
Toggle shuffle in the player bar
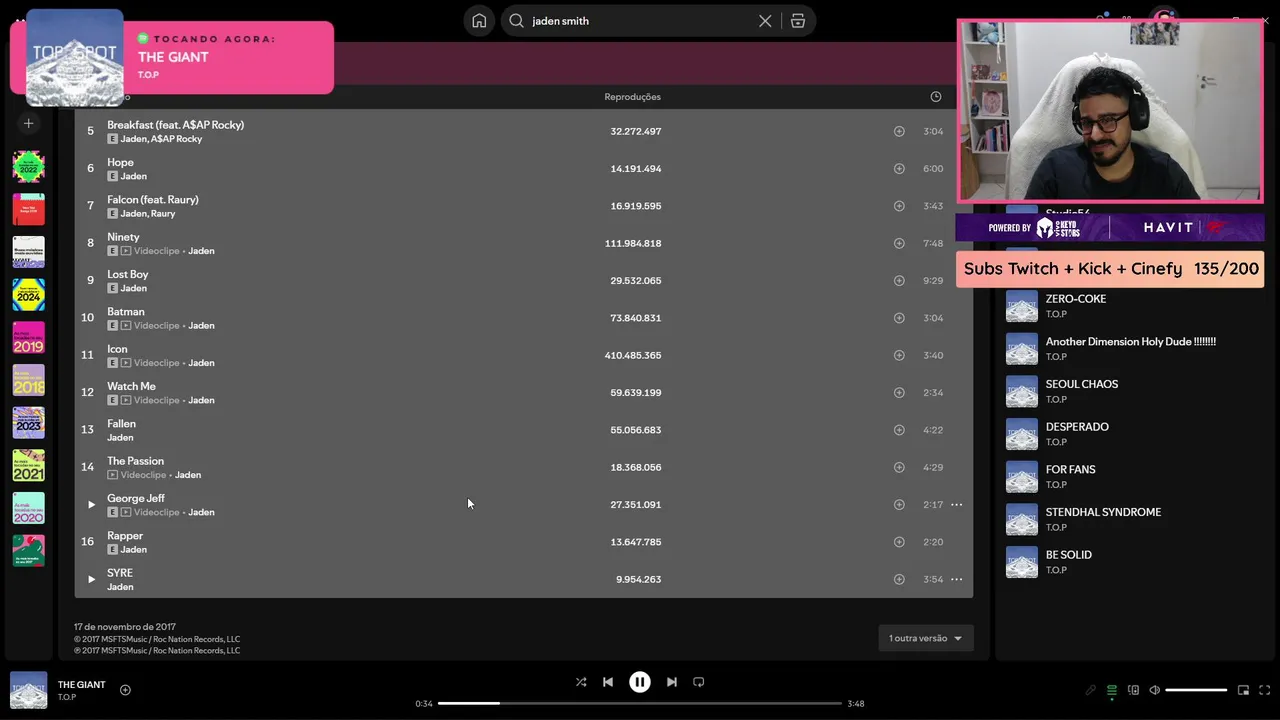click(x=581, y=682)
